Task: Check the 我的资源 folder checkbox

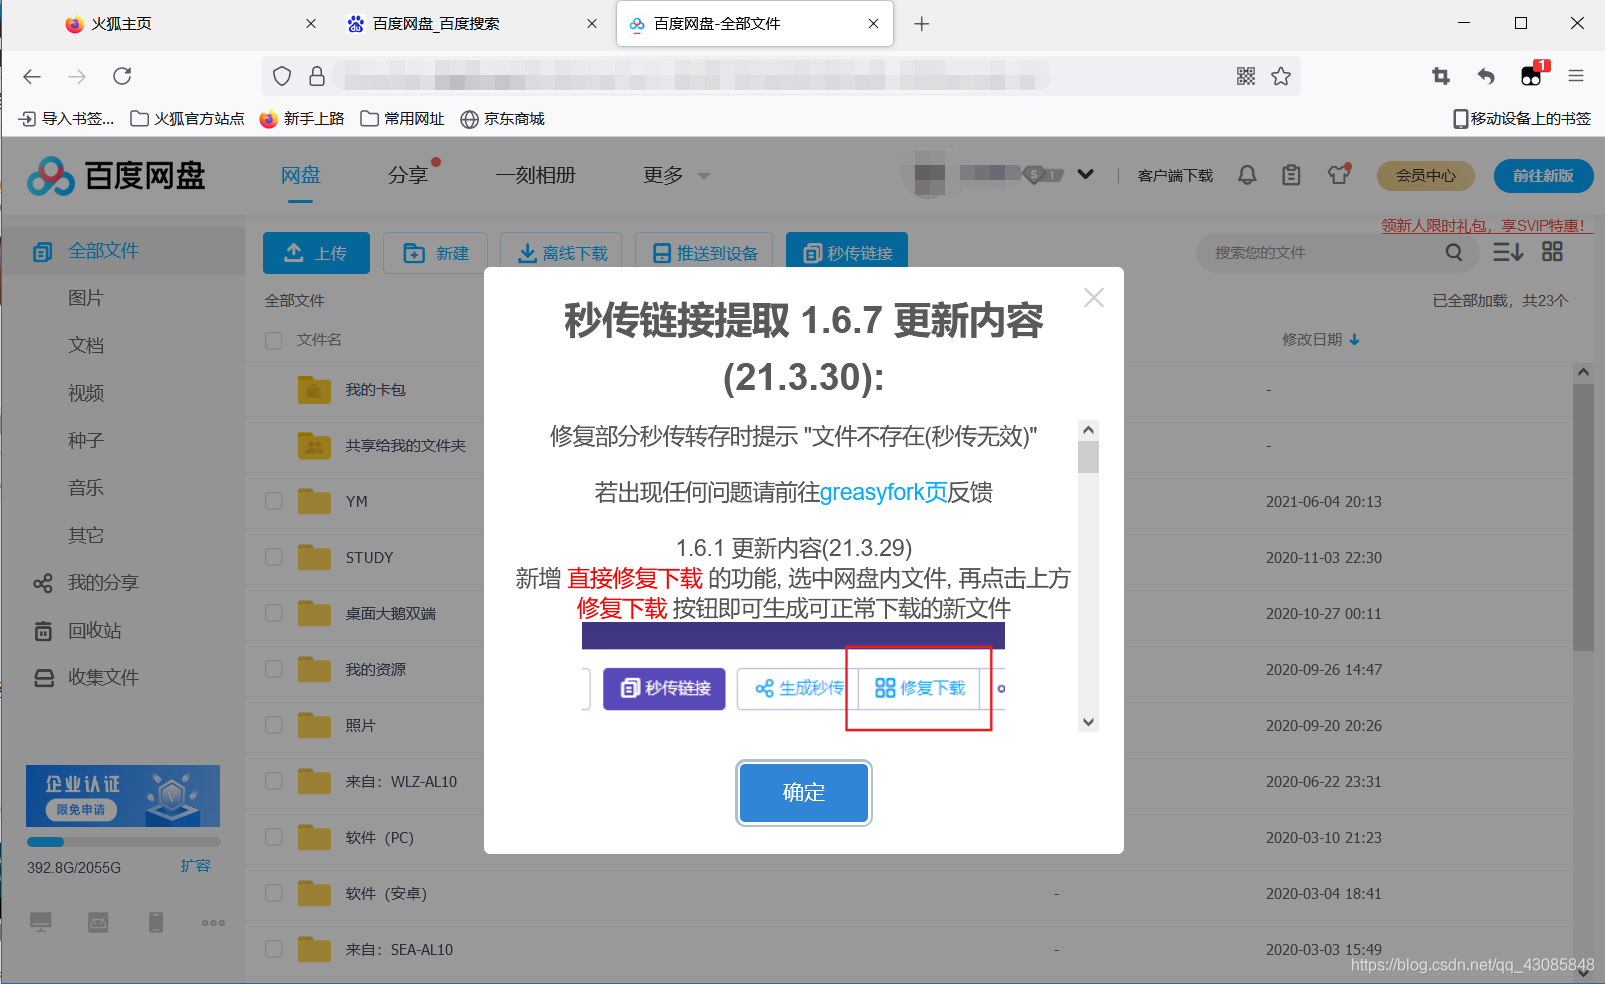Action: (273, 669)
